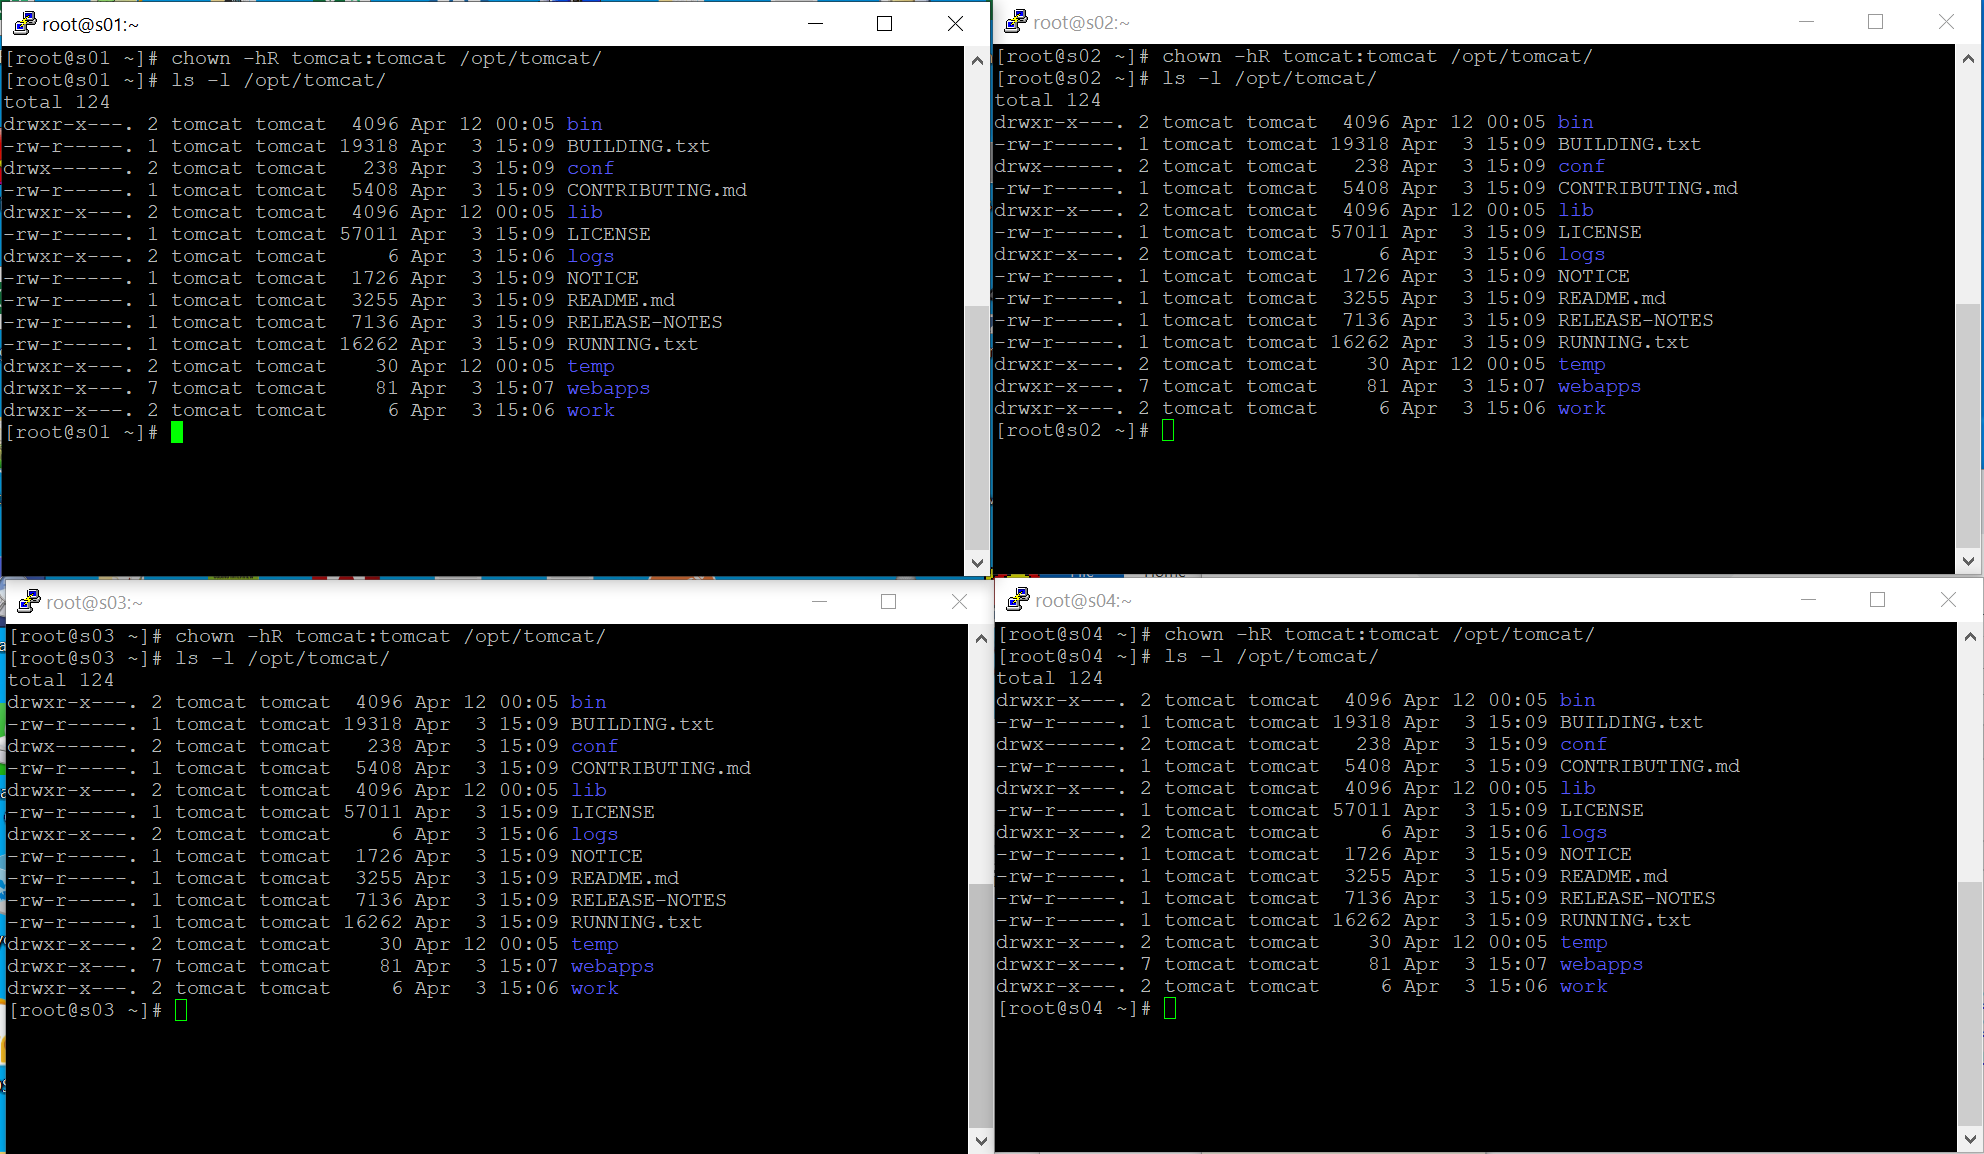Minimize the root@s03 terminal window

[x=819, y=601]
